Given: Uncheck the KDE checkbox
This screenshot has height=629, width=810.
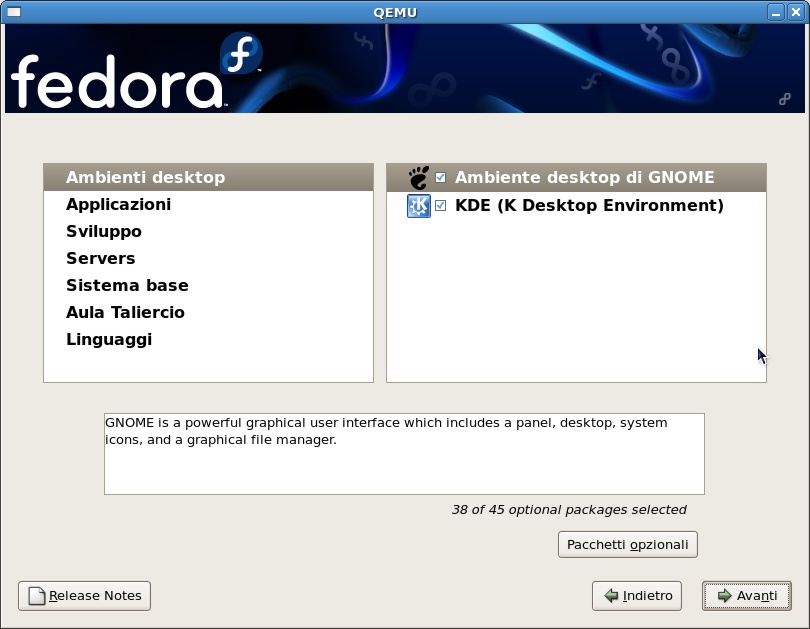Looking at the screenshot, I should (x=440, y=206).
